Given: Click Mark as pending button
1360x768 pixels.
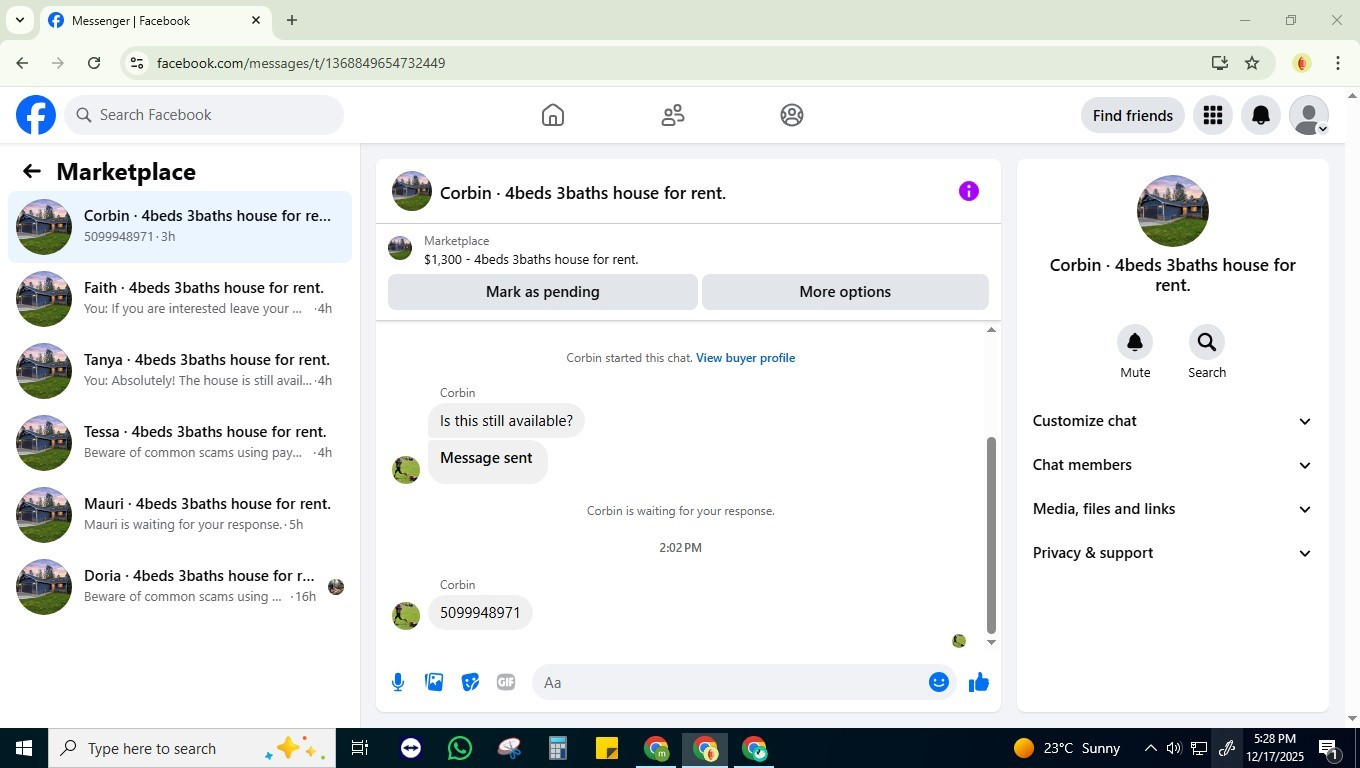Looking at the screenshot, I should (543, 292).
